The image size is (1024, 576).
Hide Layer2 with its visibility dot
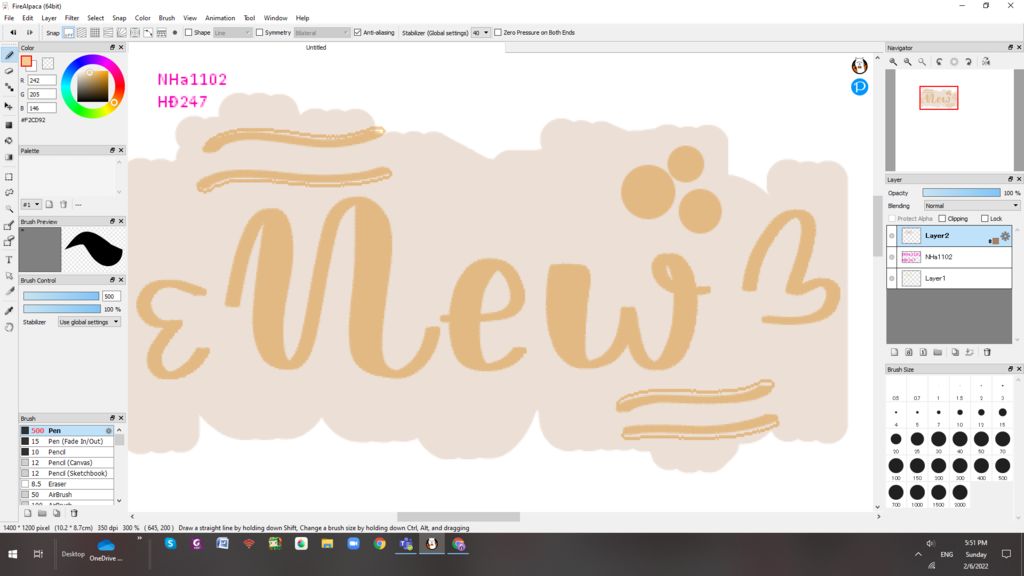pyautogui.click(x=892, y=236)
